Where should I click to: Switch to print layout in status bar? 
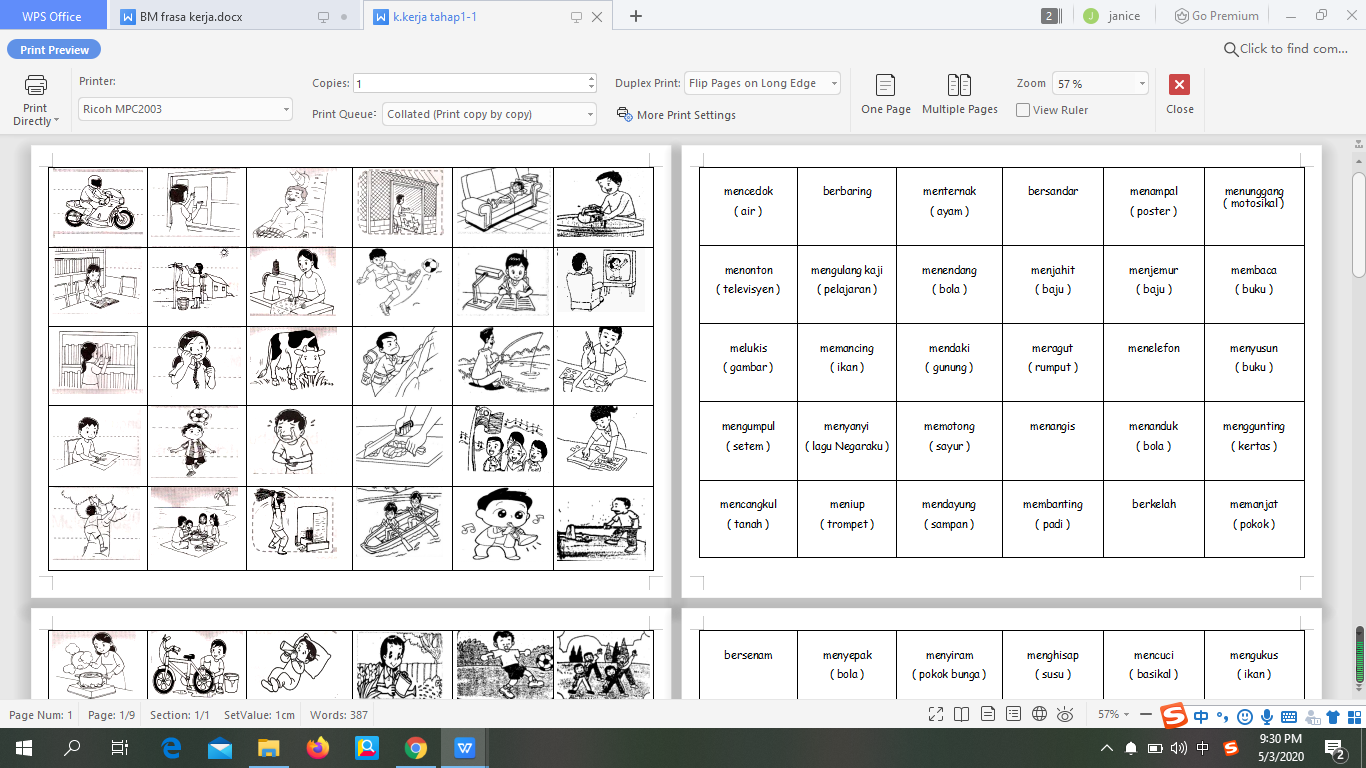pos(988,714)
